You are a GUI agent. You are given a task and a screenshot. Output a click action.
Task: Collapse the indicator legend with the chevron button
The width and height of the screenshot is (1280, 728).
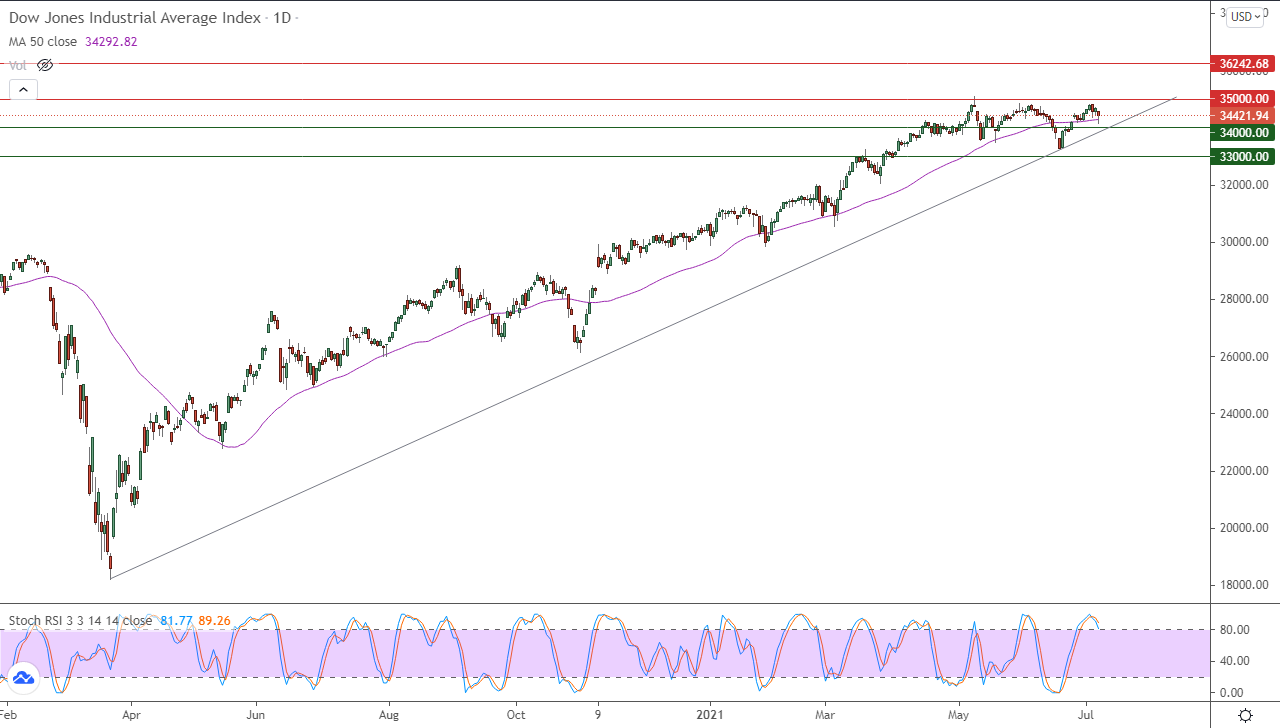tap(22, 90)
